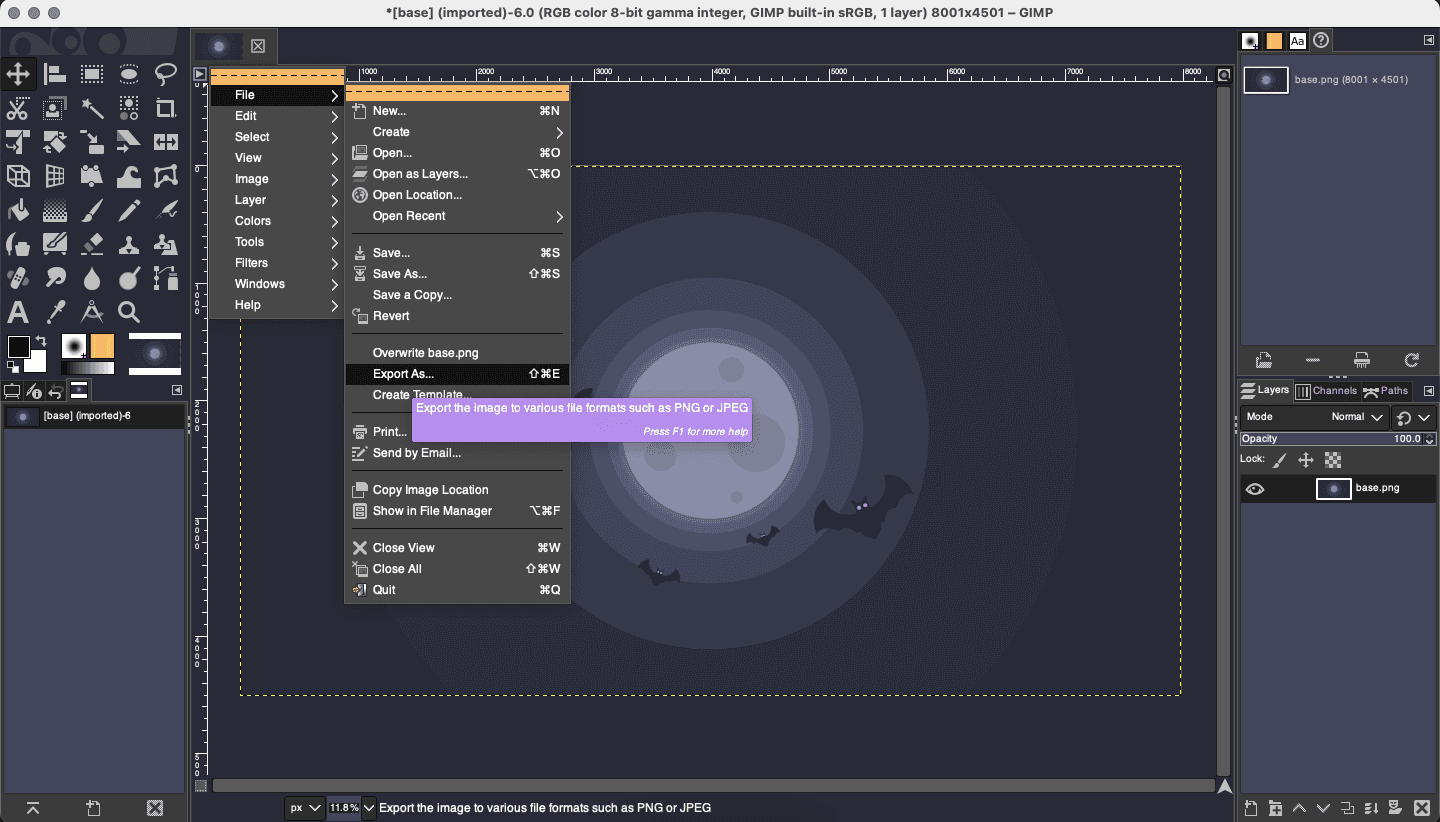
Task: Lock position and size of the layer
Action: click(1306, 459)
